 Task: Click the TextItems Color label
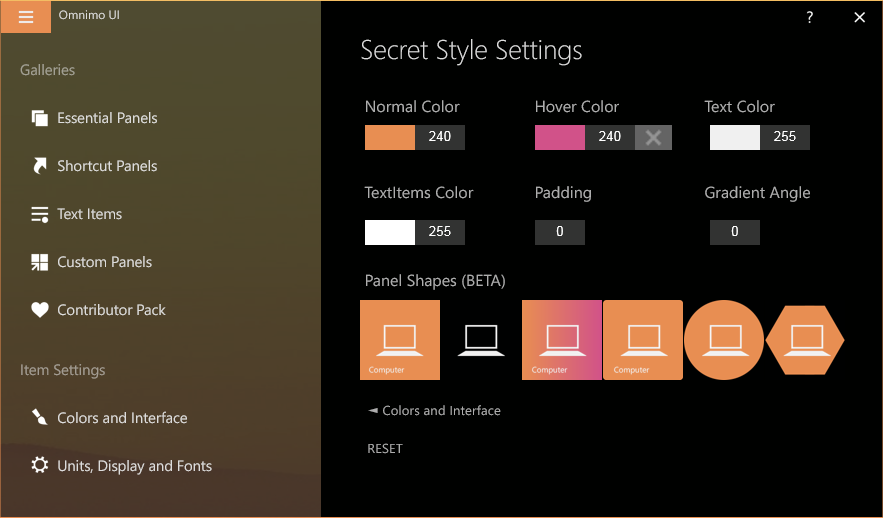click(x=419, y=193)
